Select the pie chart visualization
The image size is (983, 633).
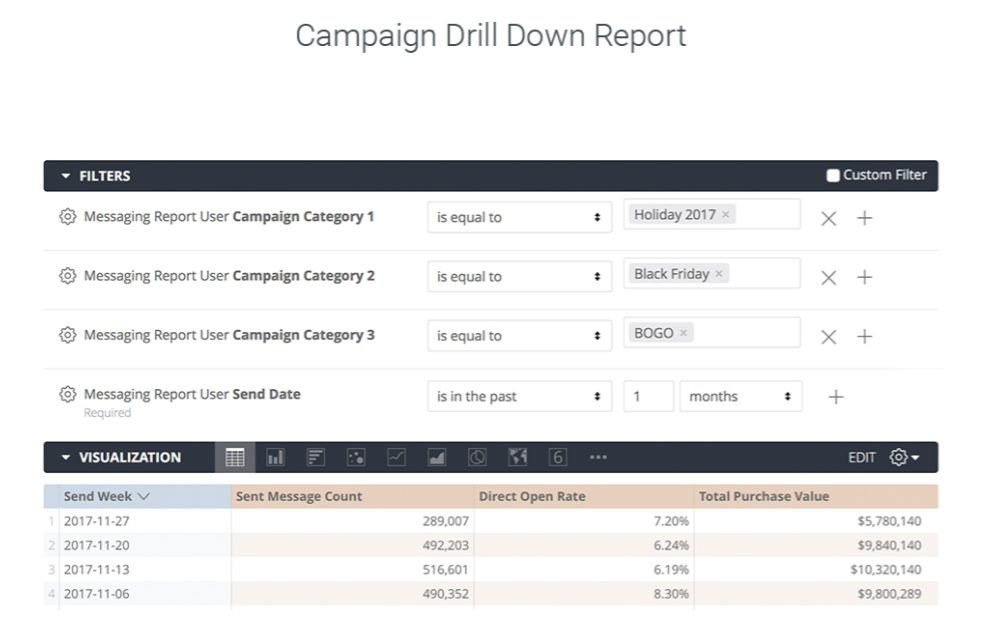click(x=477, y=457)
